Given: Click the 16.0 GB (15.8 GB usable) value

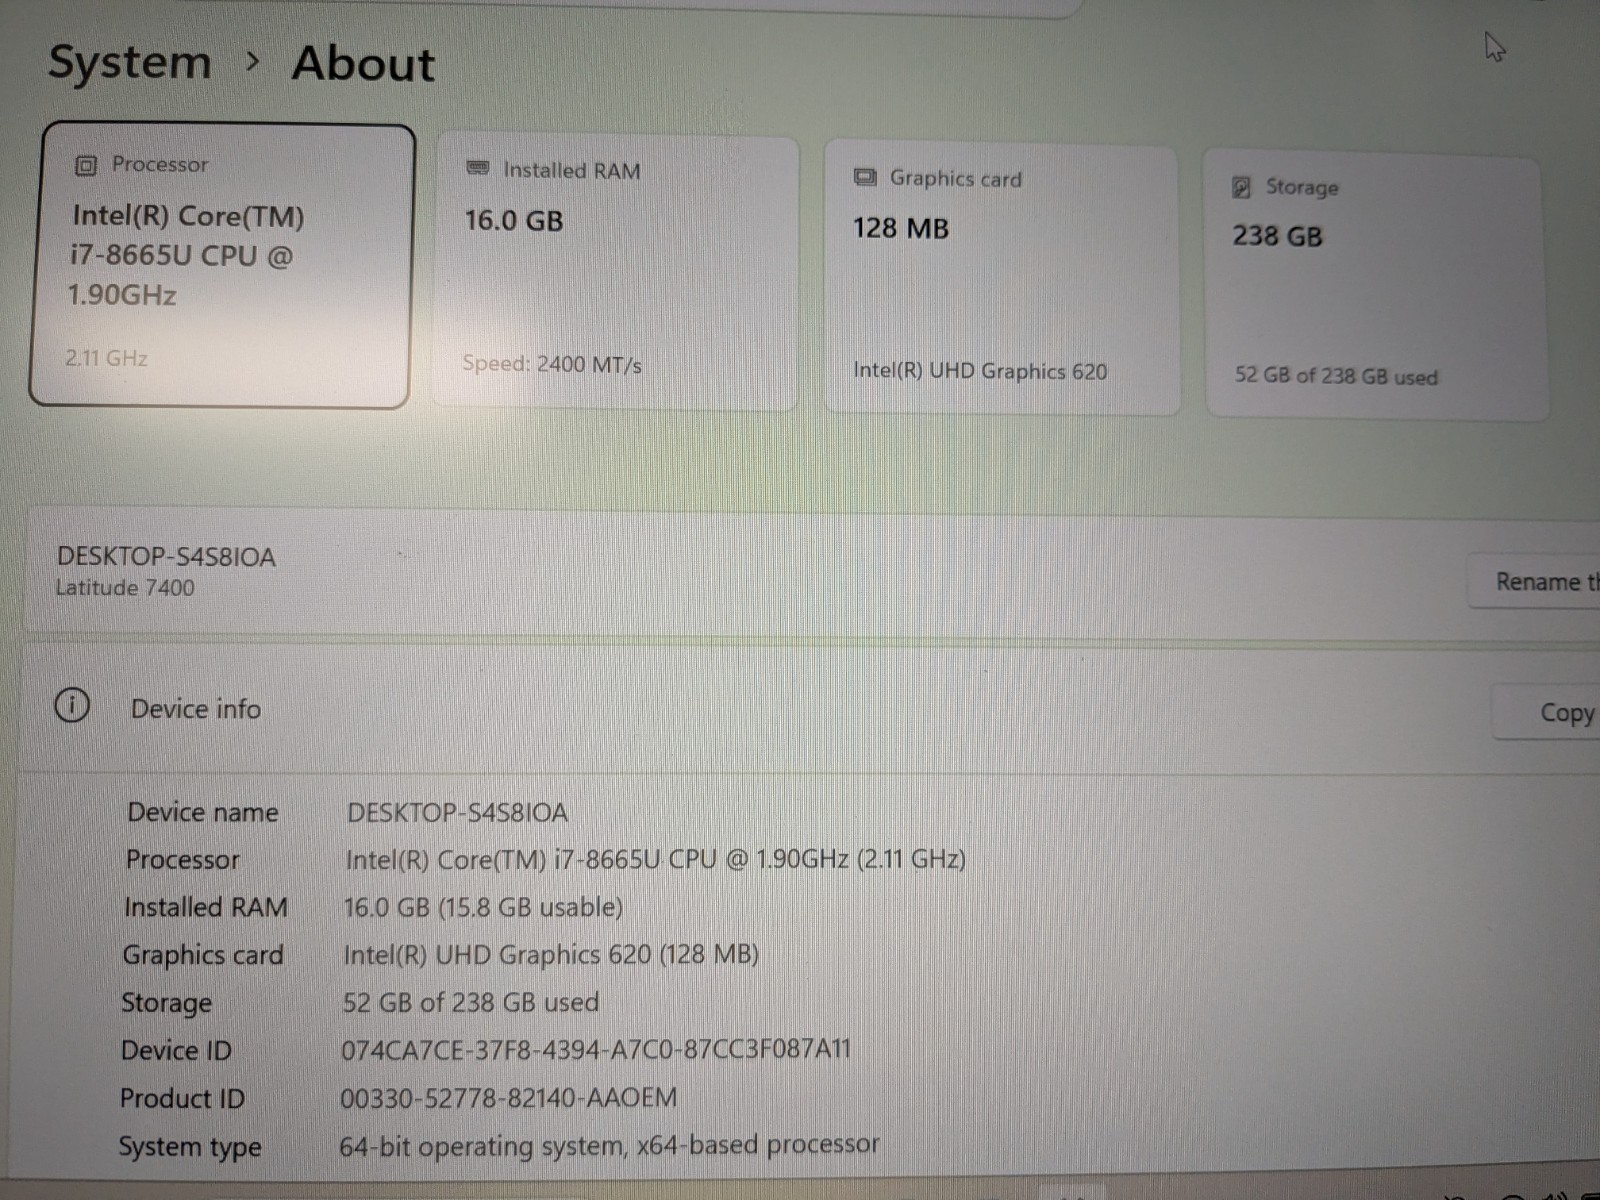Looking at the screenshot, I should (483, 907).
